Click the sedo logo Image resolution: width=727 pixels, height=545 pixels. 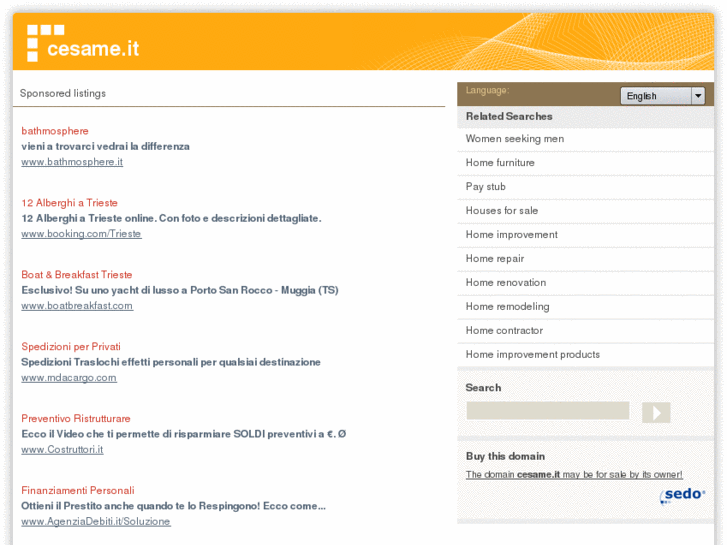pyautogui.click(x=682, y=495)
